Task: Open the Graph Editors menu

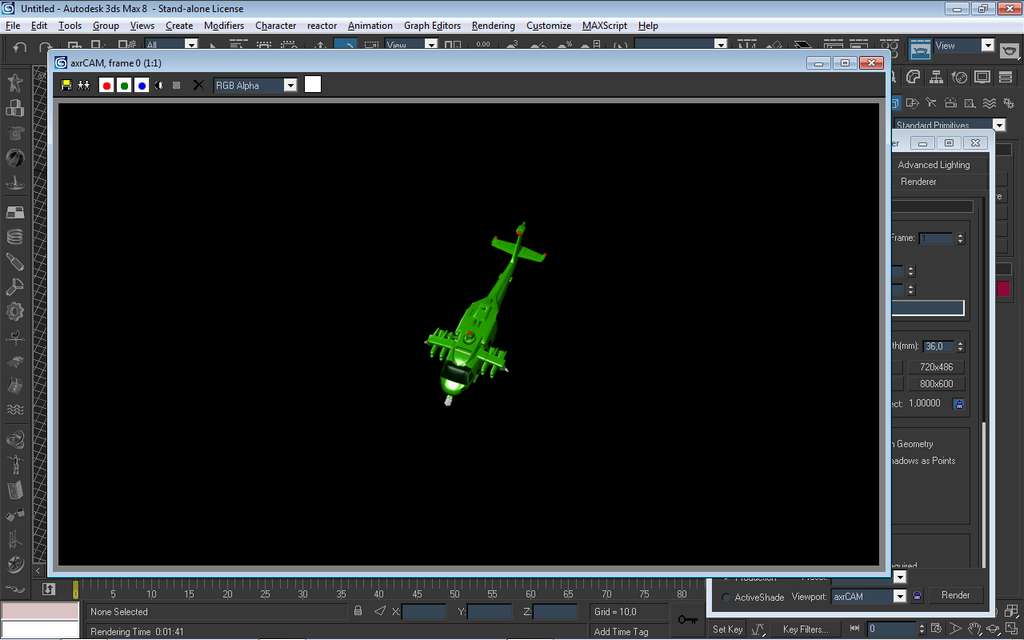Action: coord(432,25)
